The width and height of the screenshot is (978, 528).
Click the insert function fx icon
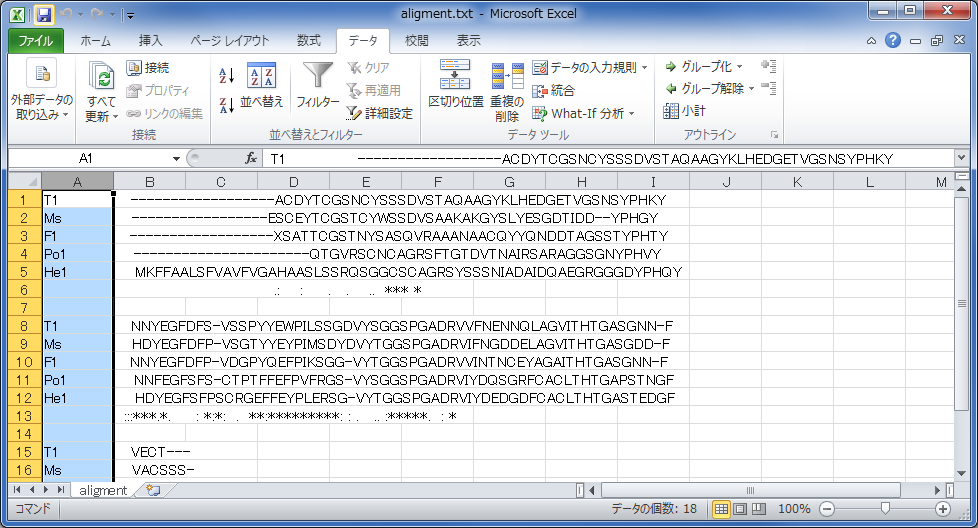coord(251,158)
